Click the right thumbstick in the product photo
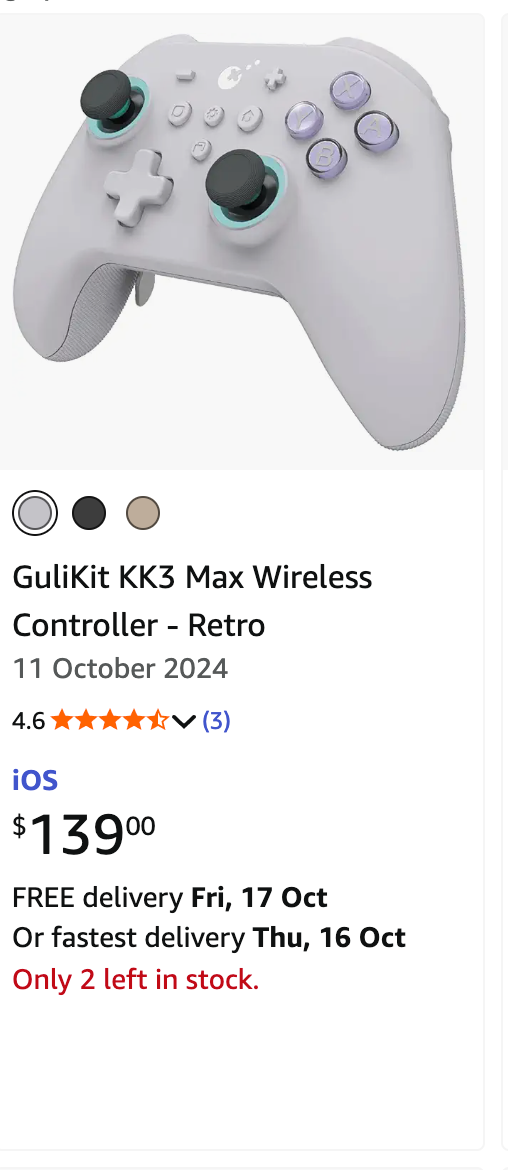 pos(237,178)
